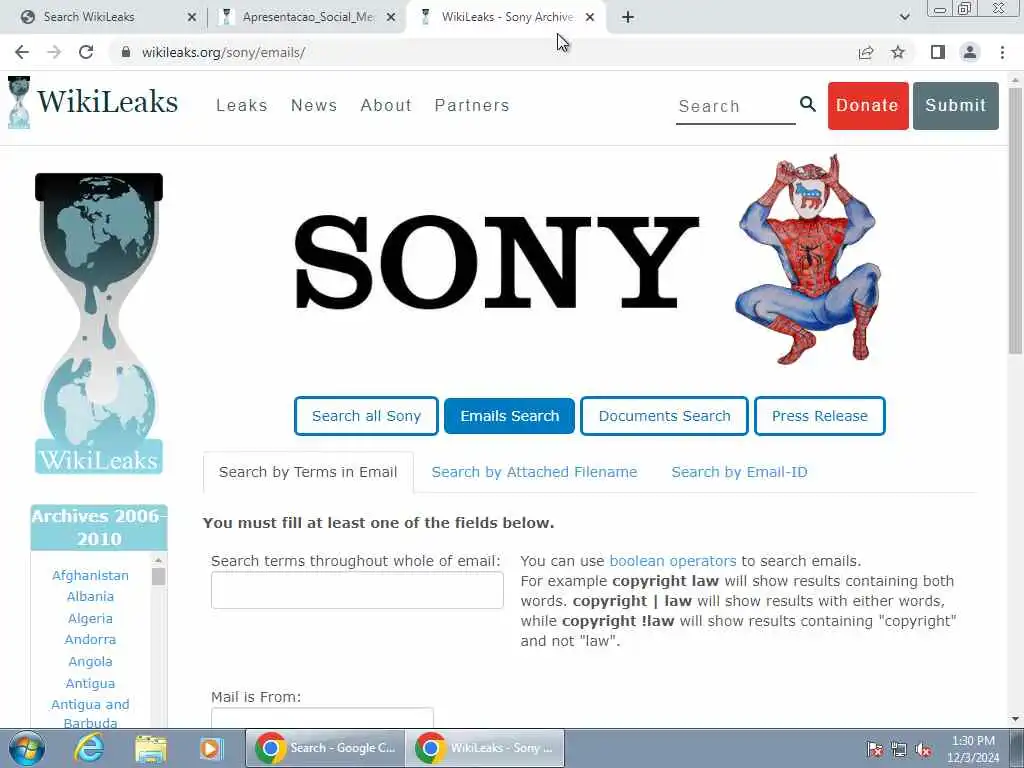Open the browser side panel icon
The image size is (1024, 768).
pyautogui.click(x=938, y=52)
